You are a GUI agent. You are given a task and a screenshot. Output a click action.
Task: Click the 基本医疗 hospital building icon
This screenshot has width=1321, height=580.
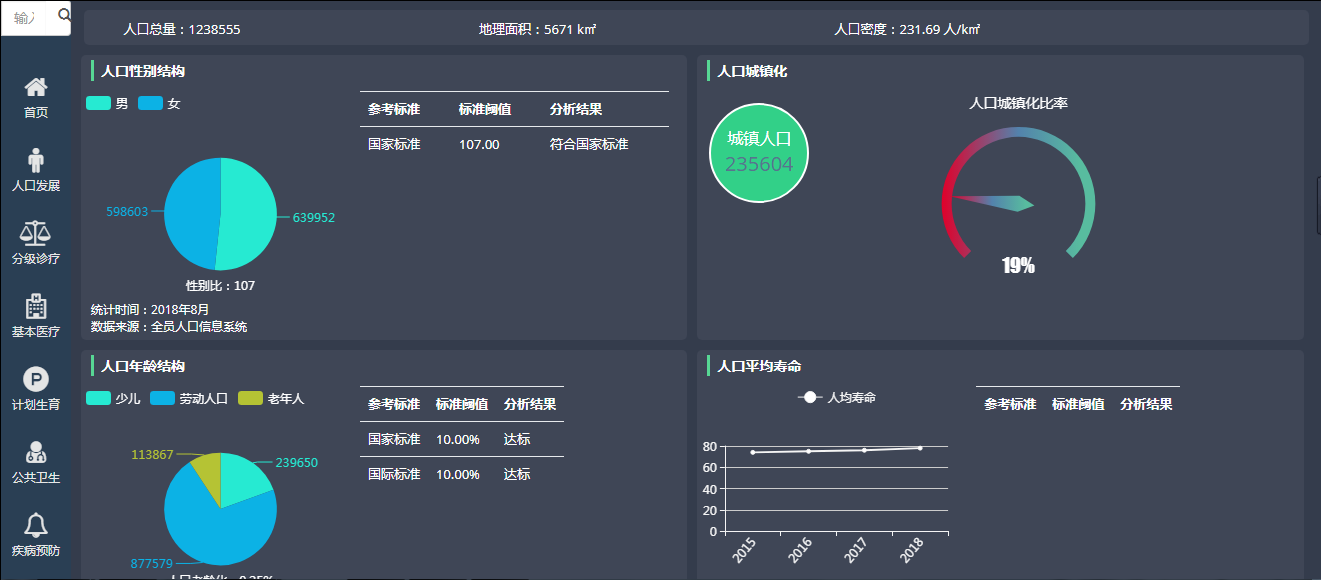pos(36,306)
